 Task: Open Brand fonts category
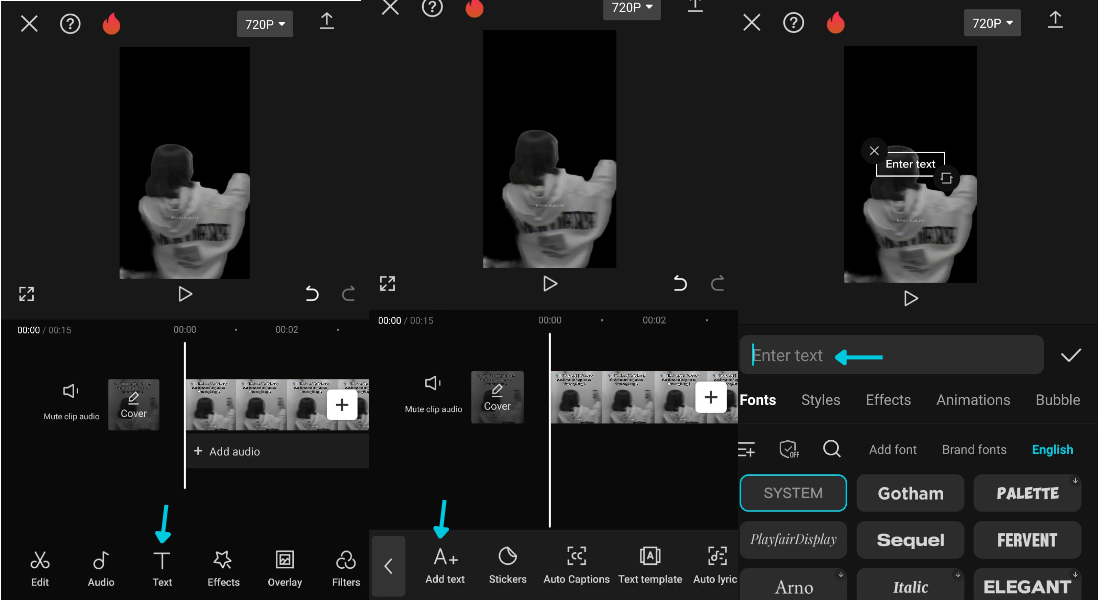pyautogui.click(x=974, y=450)
